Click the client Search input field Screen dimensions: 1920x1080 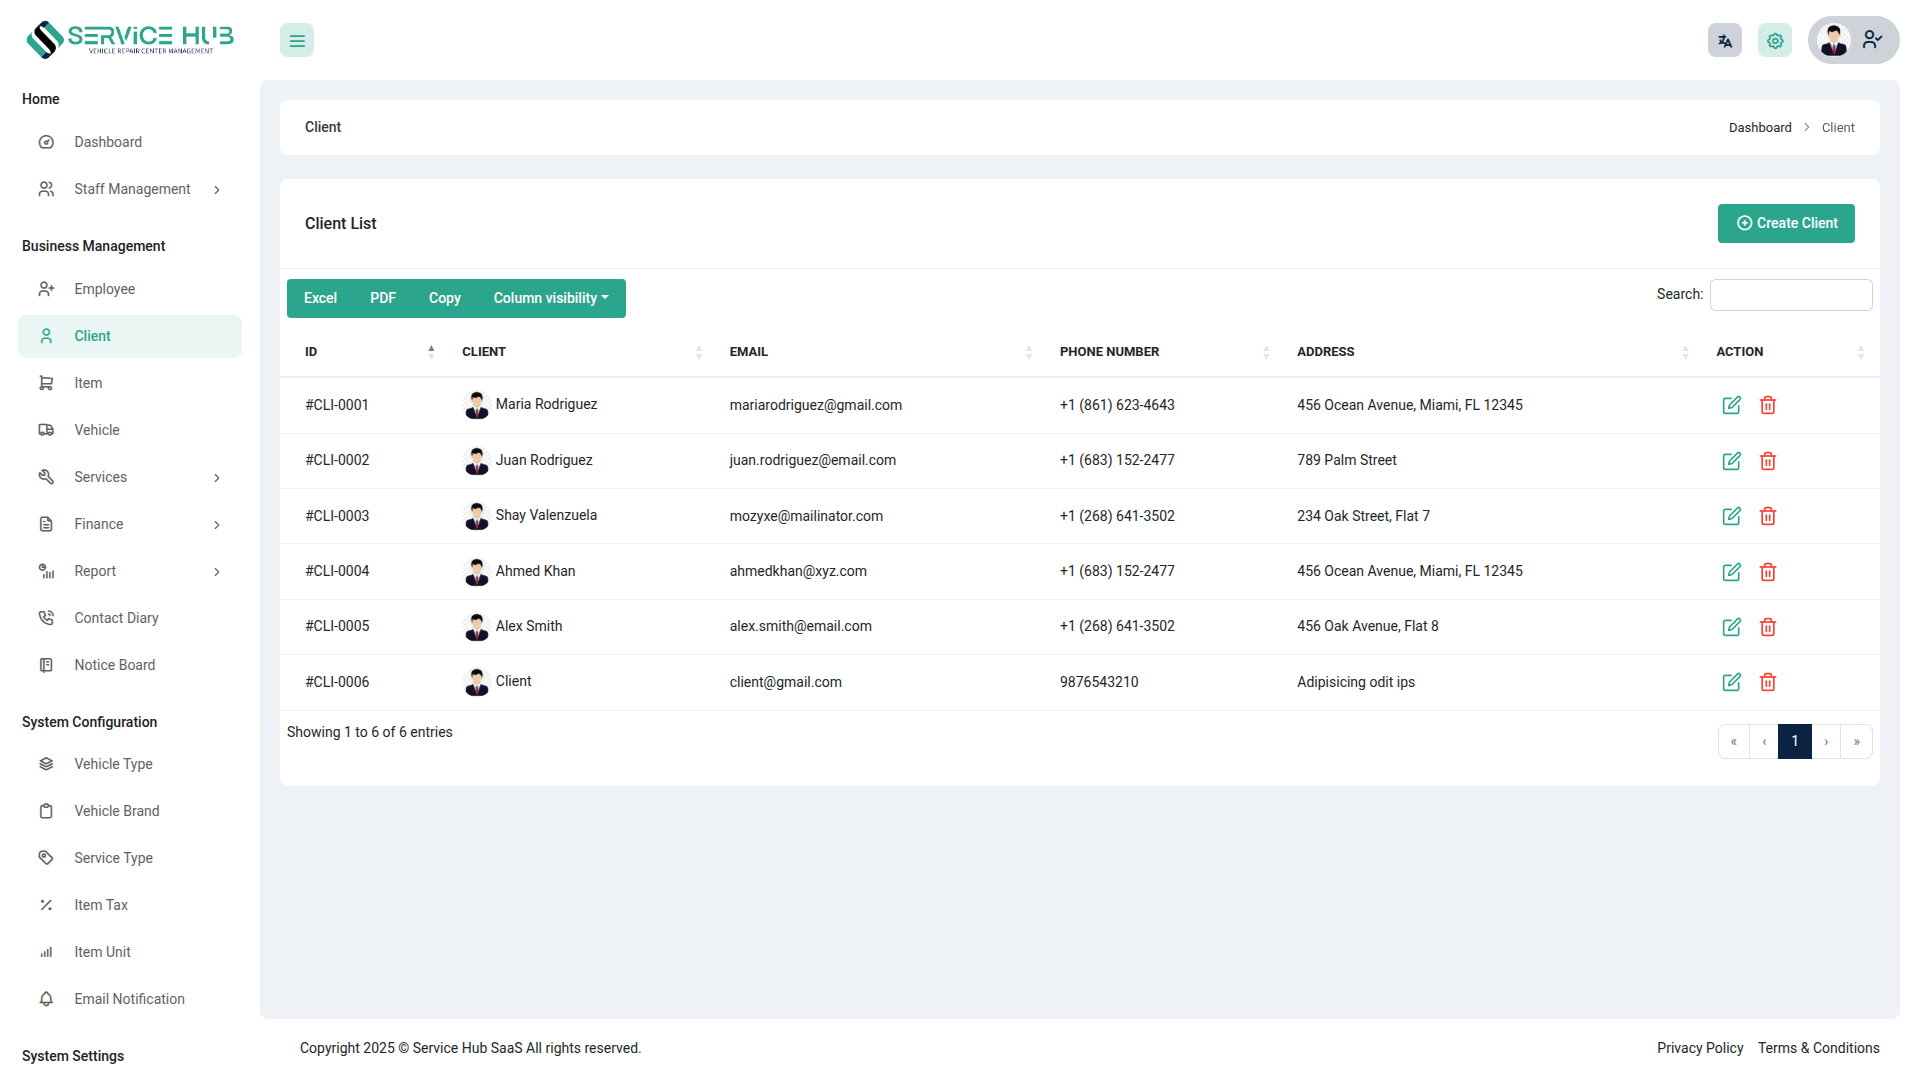[x=1790, y=295]
